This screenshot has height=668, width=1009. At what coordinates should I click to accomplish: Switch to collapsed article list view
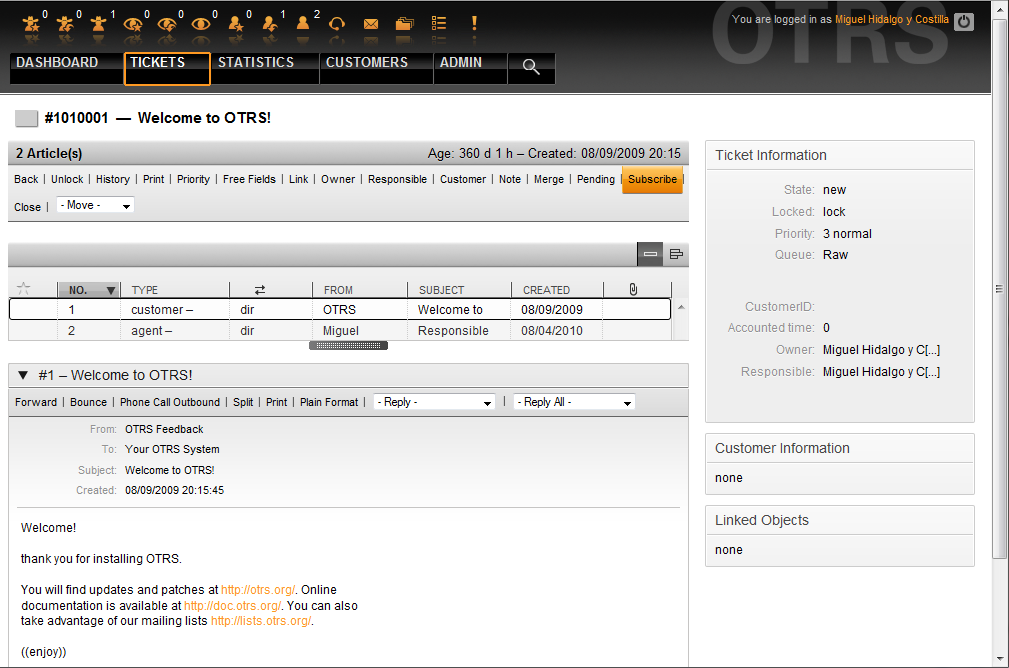pos(650,255)
